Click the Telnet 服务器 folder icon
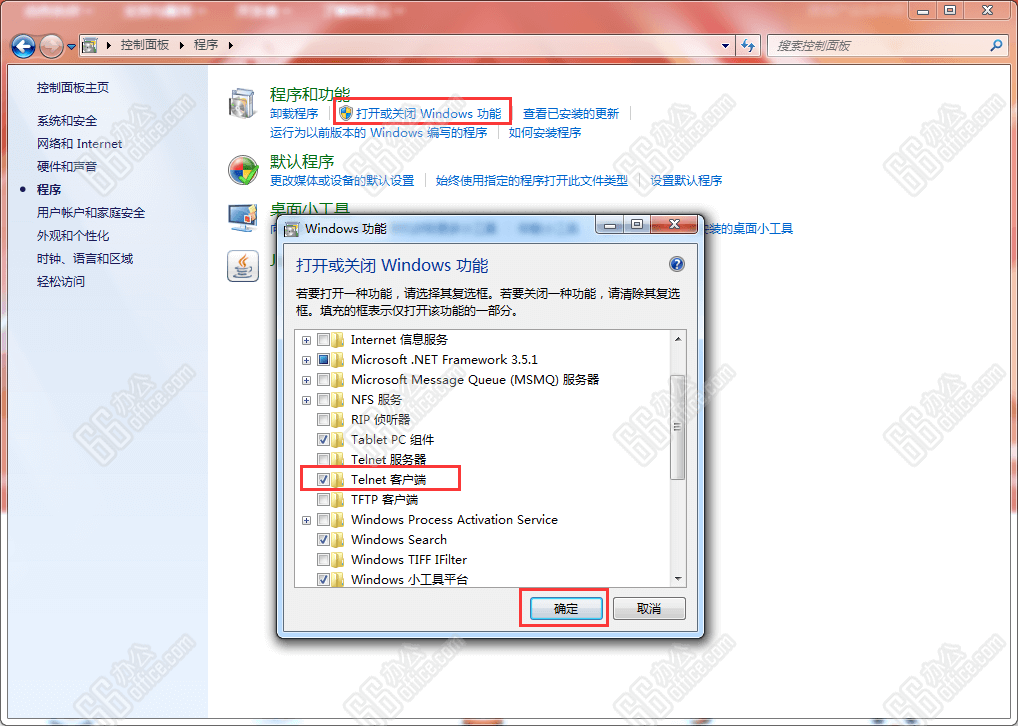 click(x=338, y=460)
